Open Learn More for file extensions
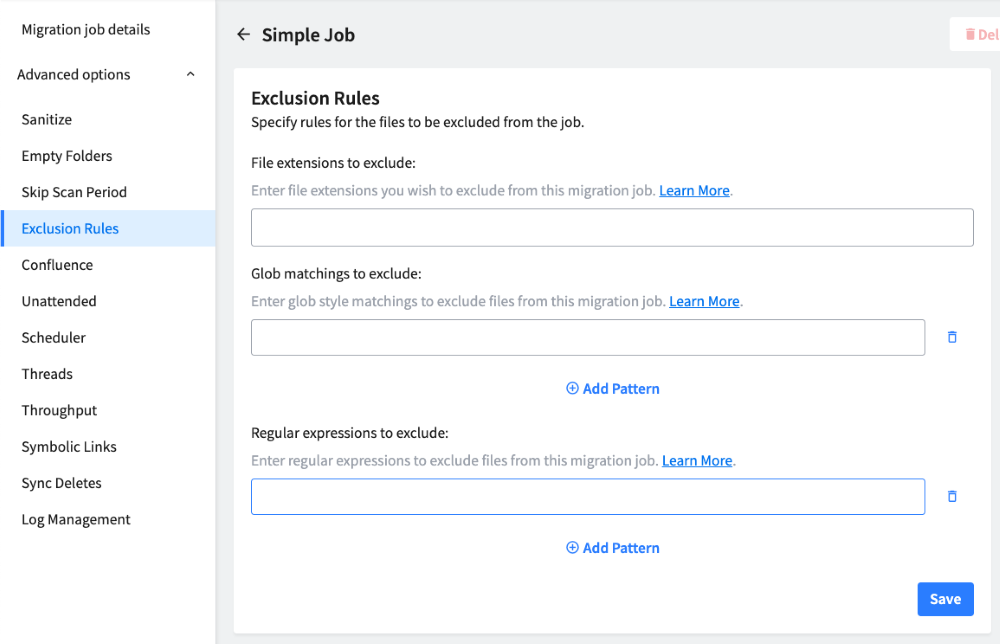 coord(694,190)
